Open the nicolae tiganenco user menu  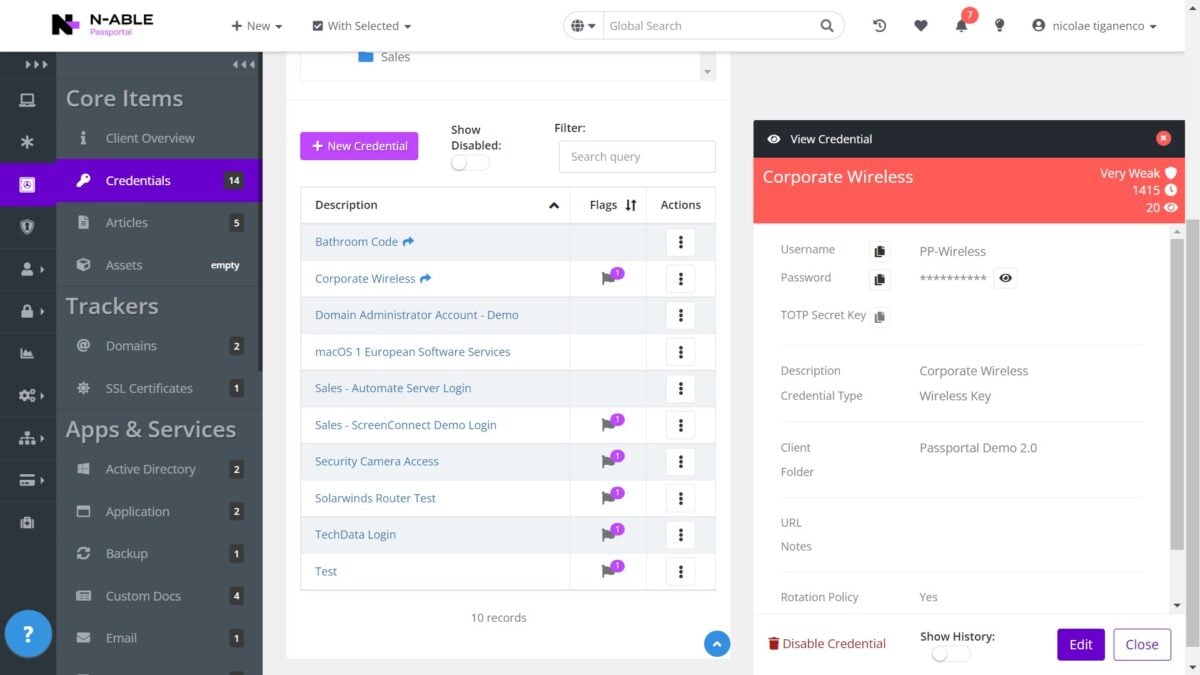point(1094,26)
